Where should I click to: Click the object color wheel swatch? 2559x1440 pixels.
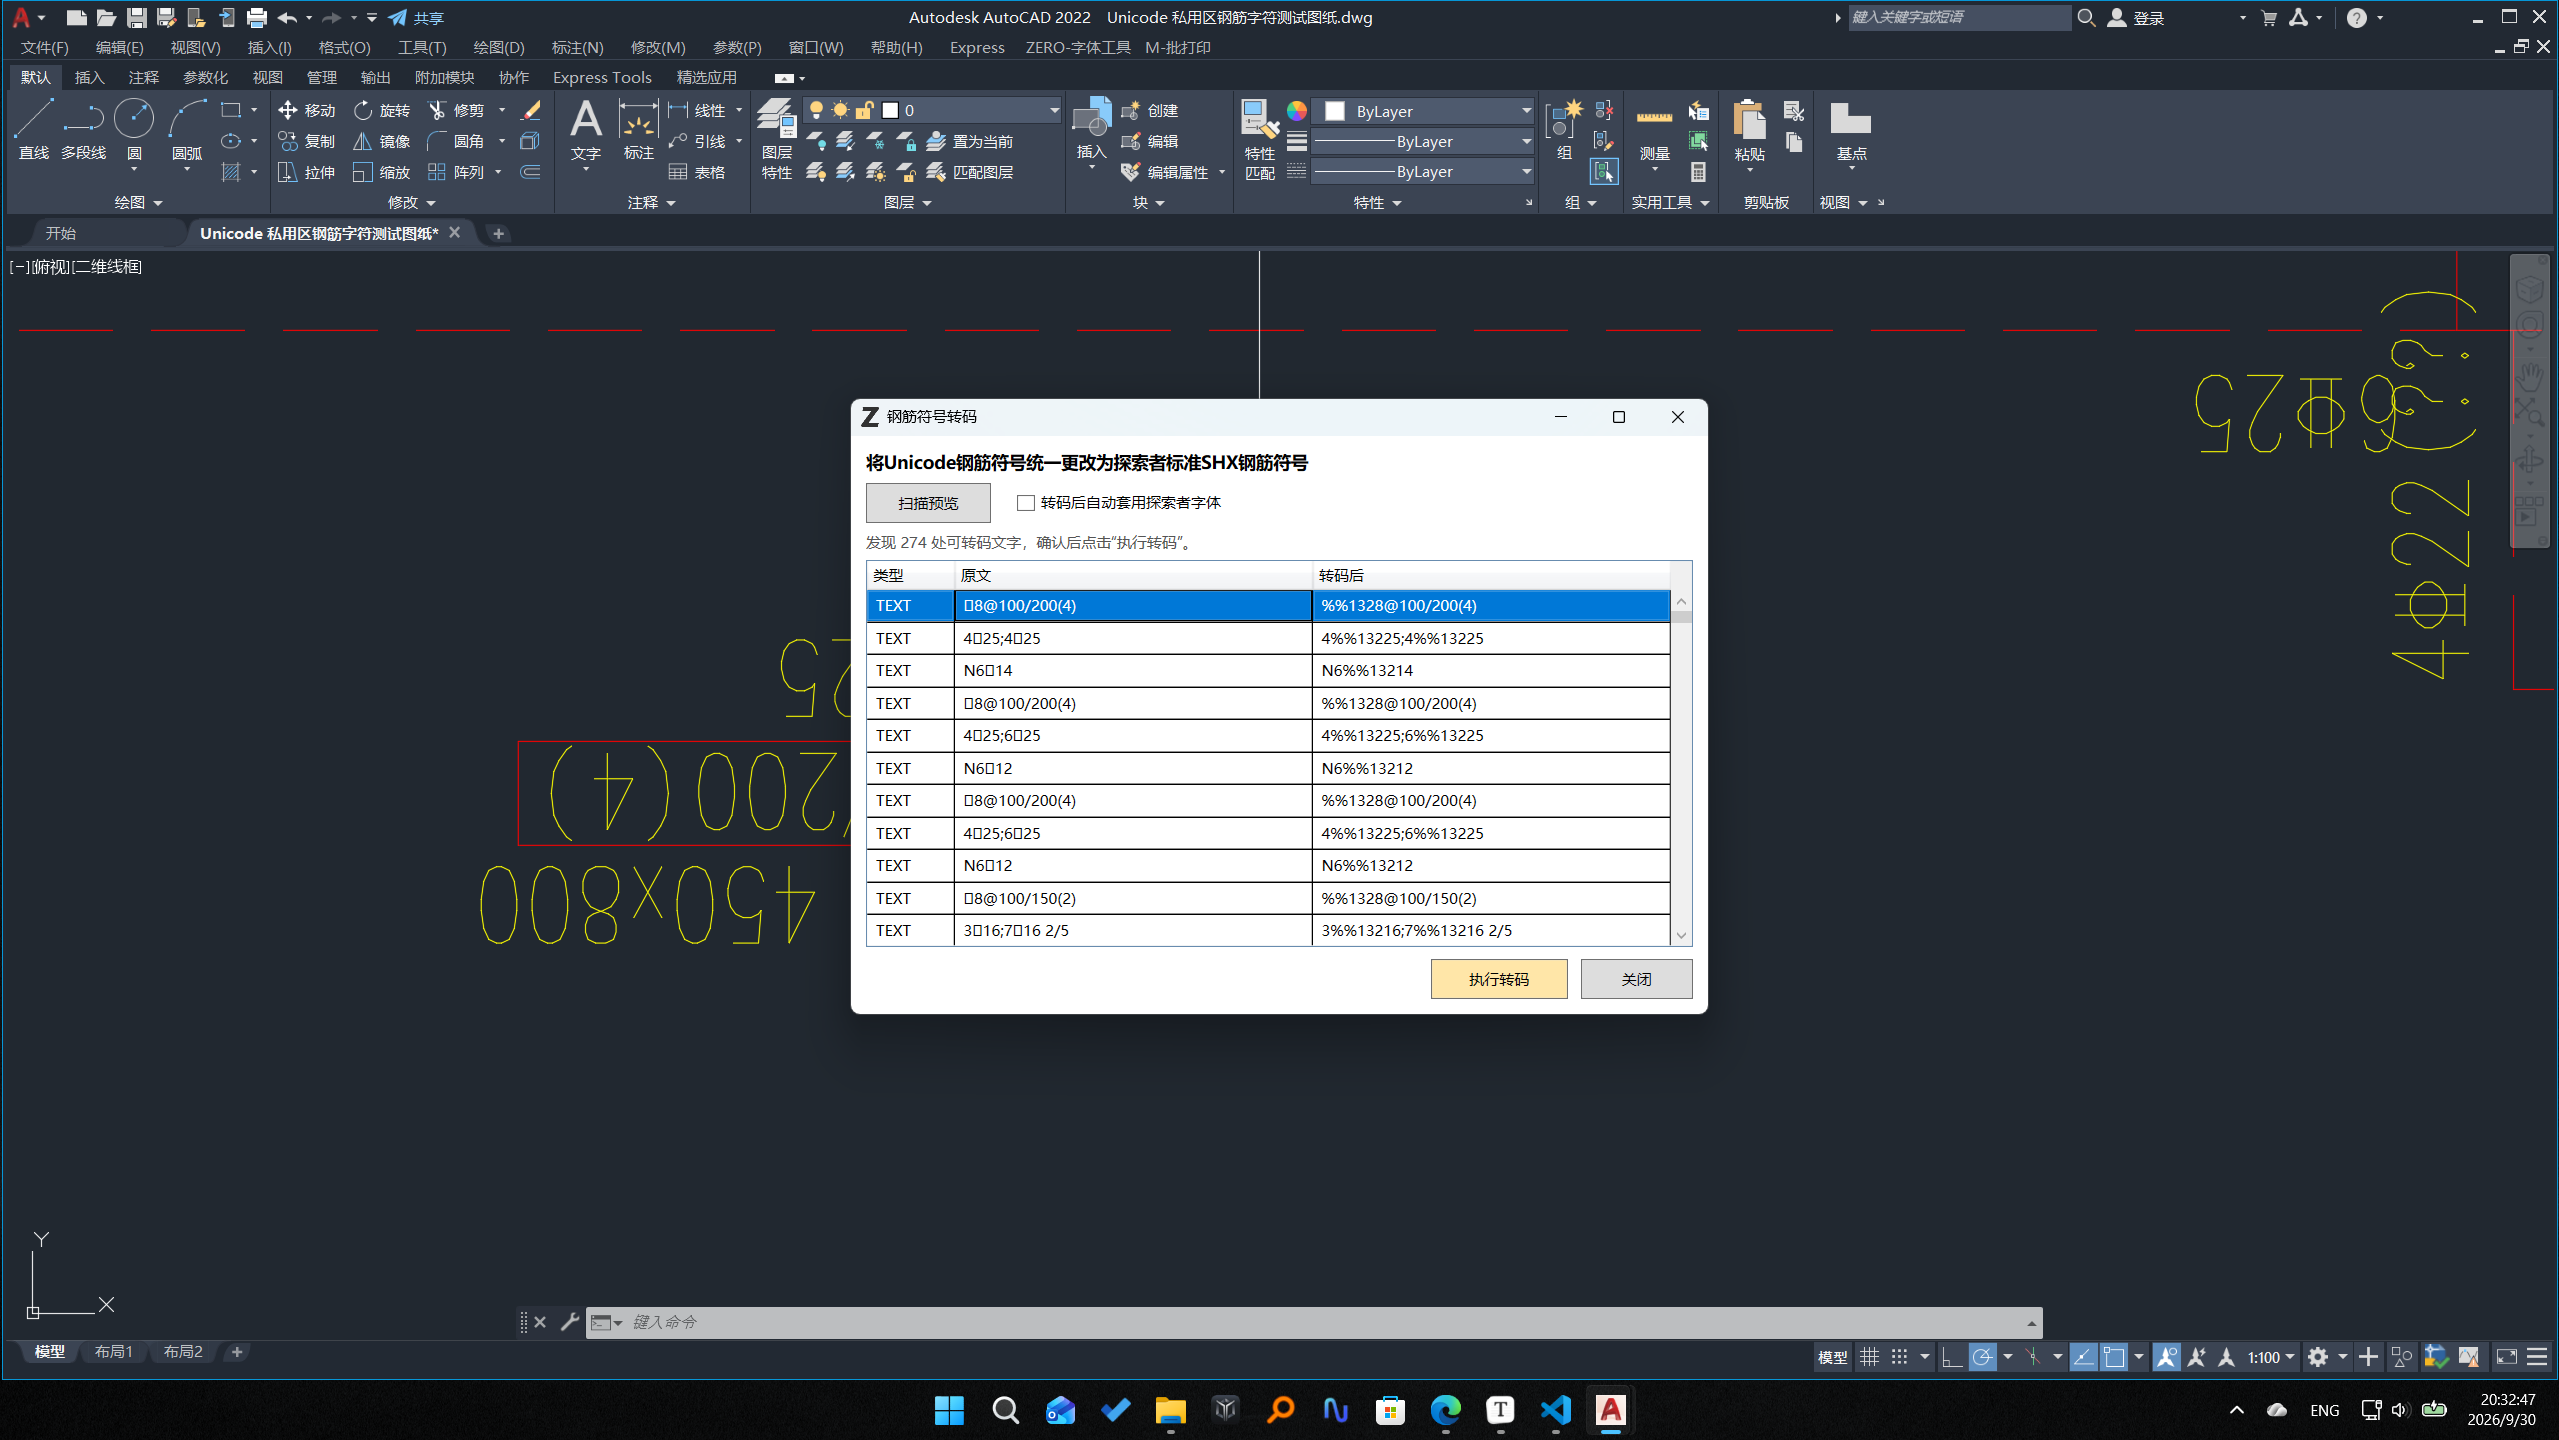1296,111
